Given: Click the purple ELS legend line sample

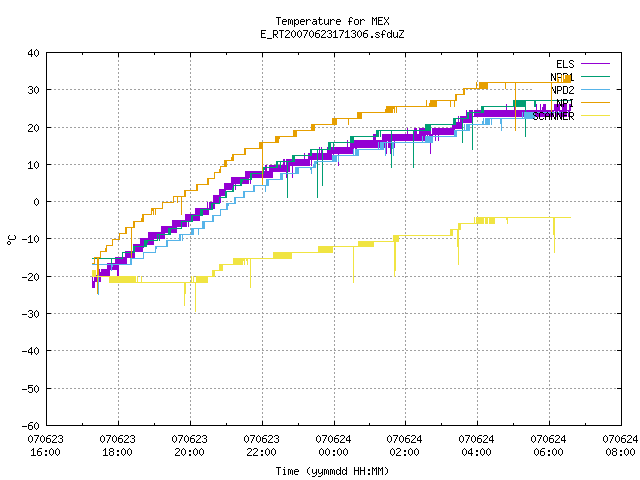Looking at the screenshot, I should pyautogui.click(x=595, y=64).
